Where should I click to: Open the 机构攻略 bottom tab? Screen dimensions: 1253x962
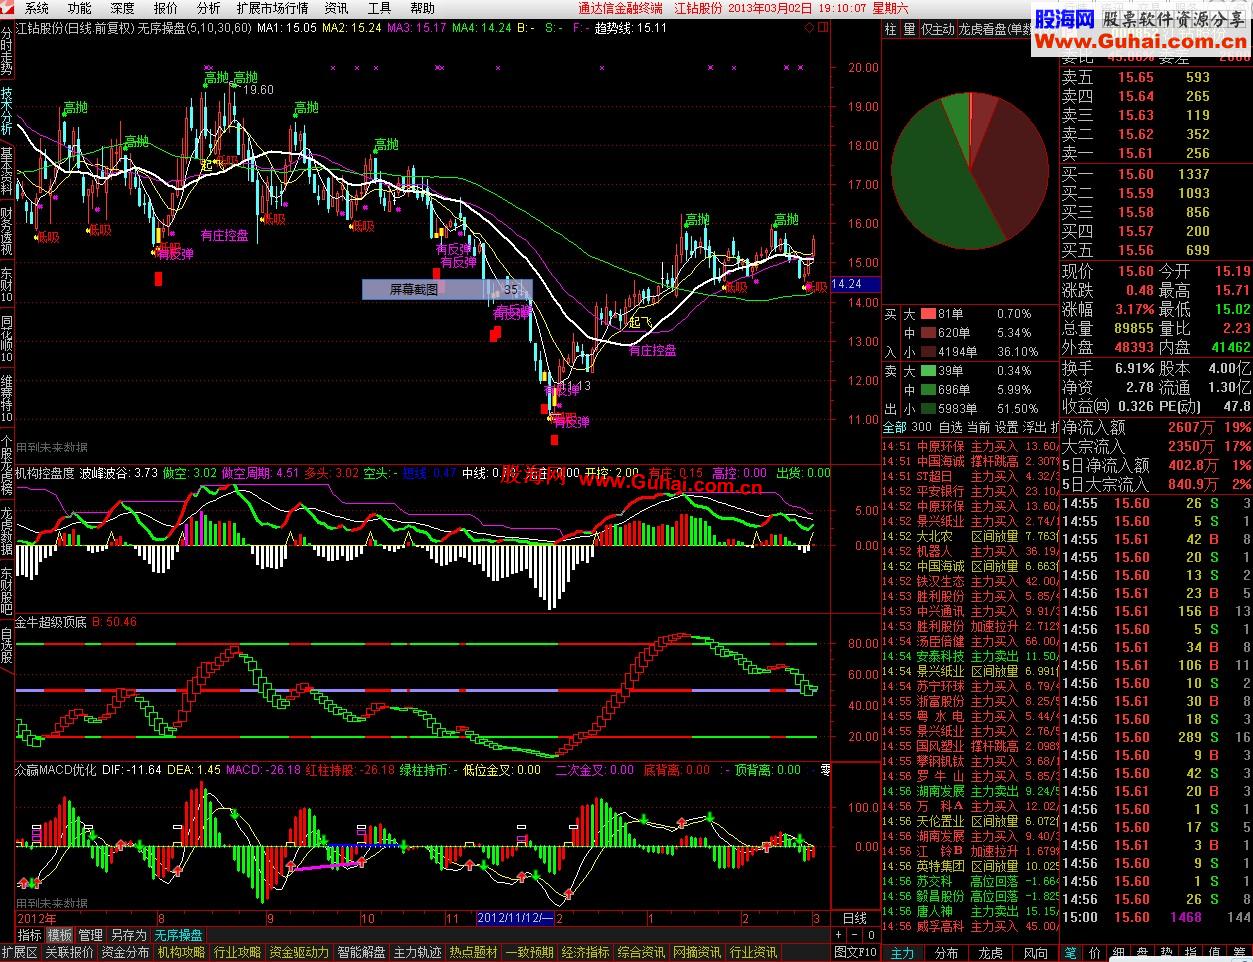click(181, 953)
